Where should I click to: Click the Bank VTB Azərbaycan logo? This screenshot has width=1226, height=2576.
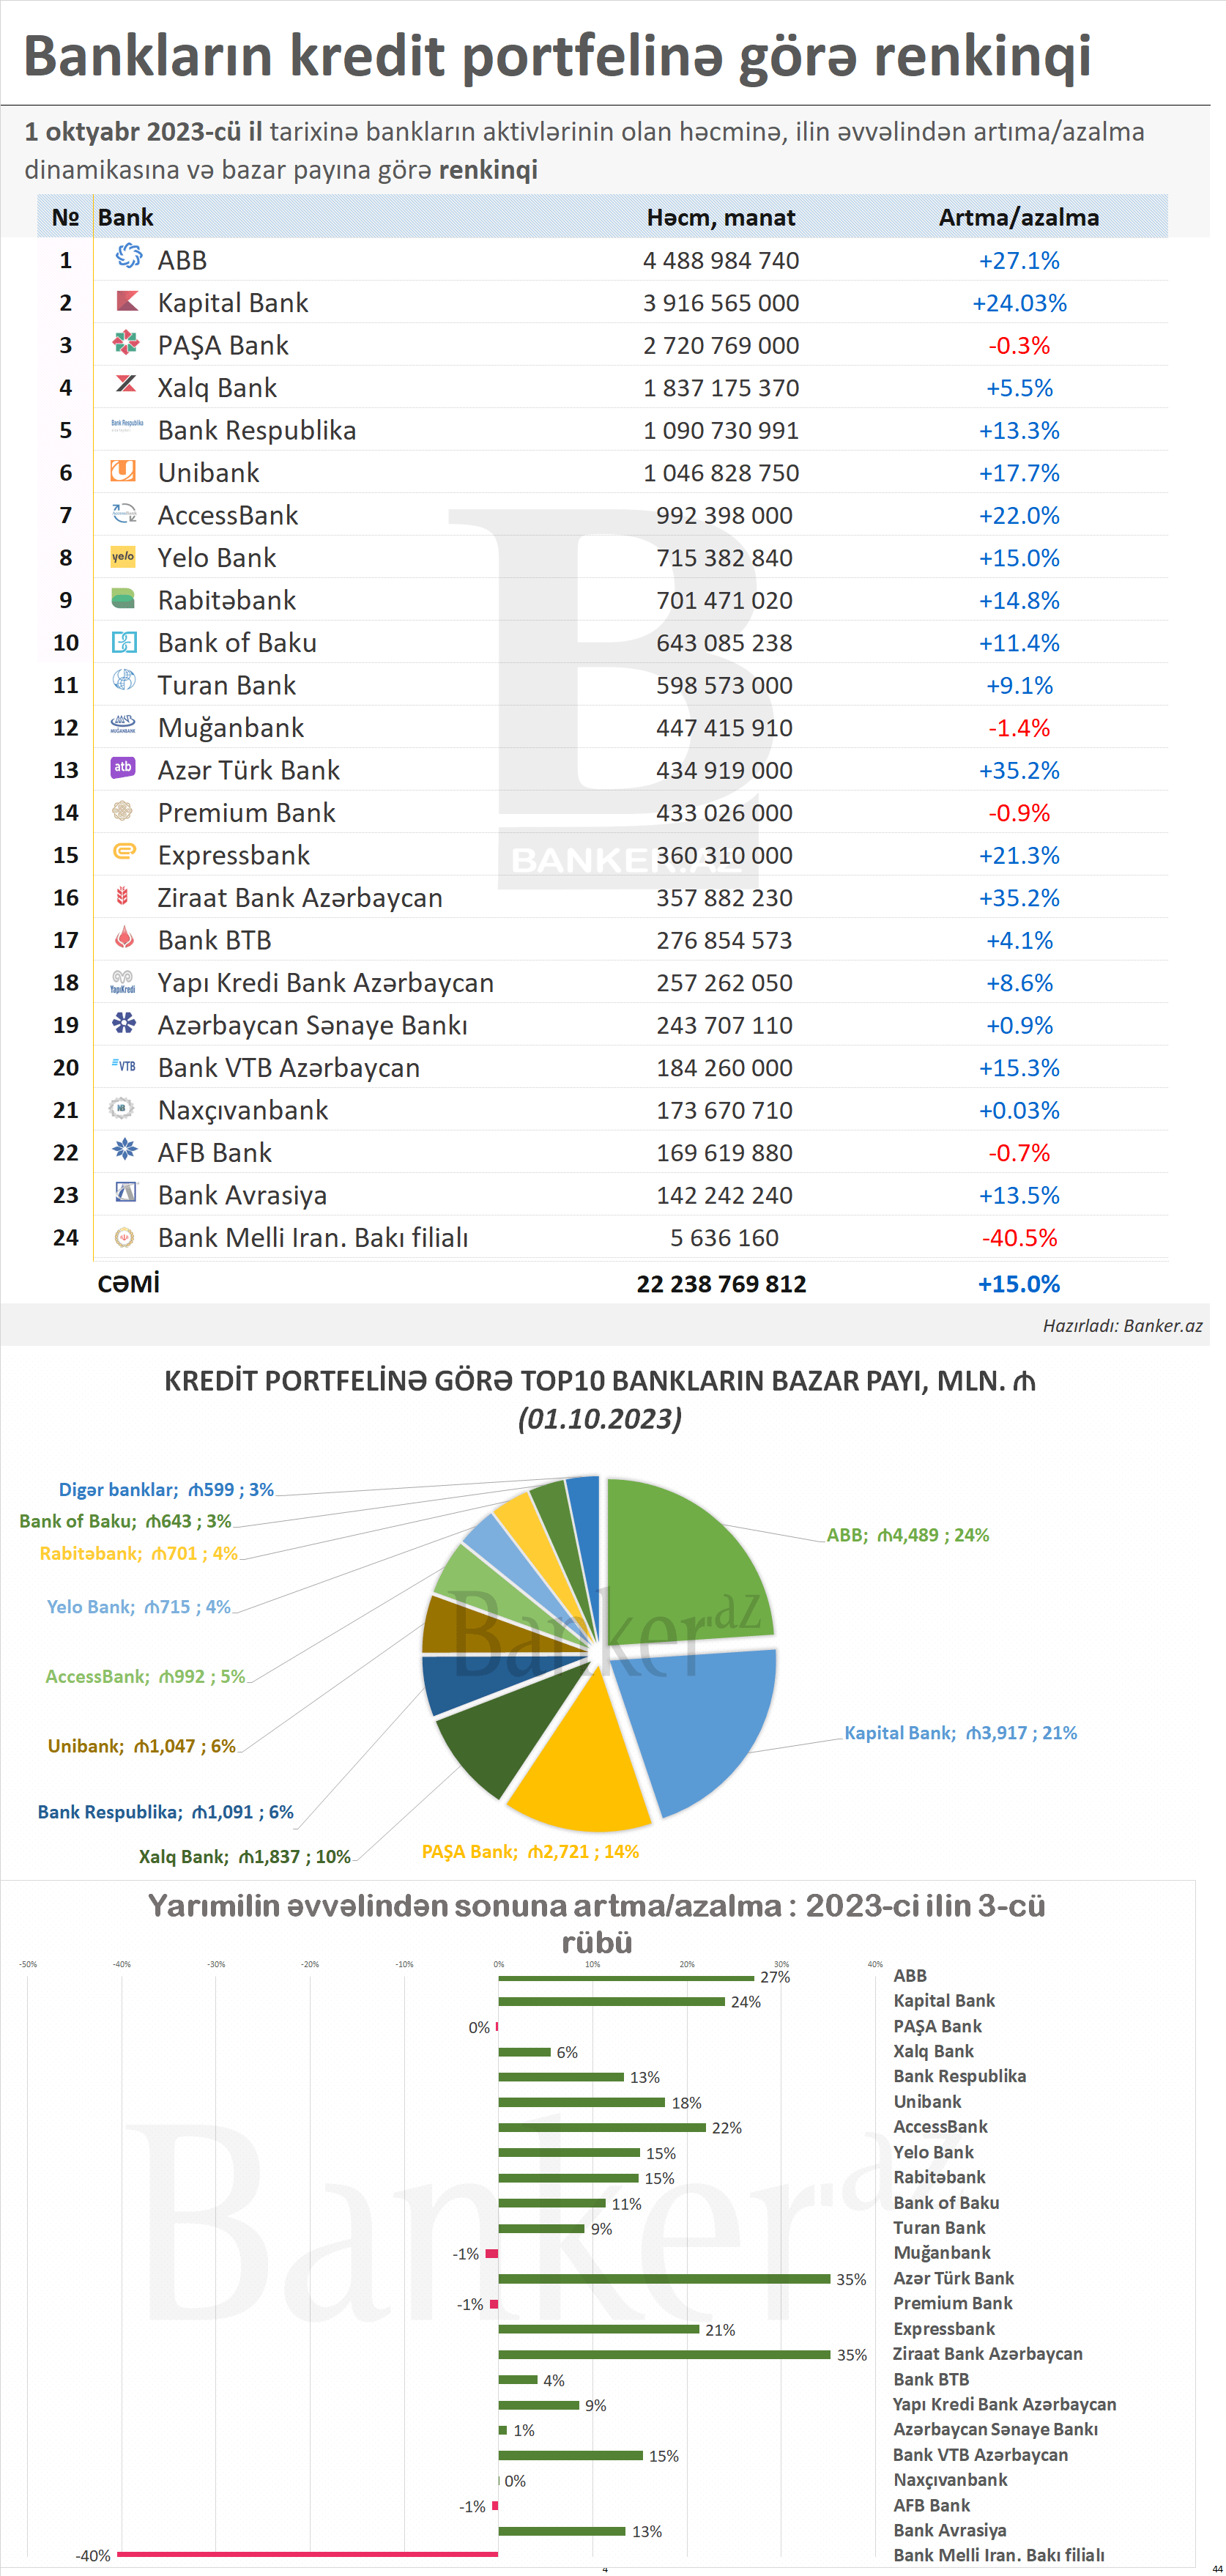coord(123,1066)
